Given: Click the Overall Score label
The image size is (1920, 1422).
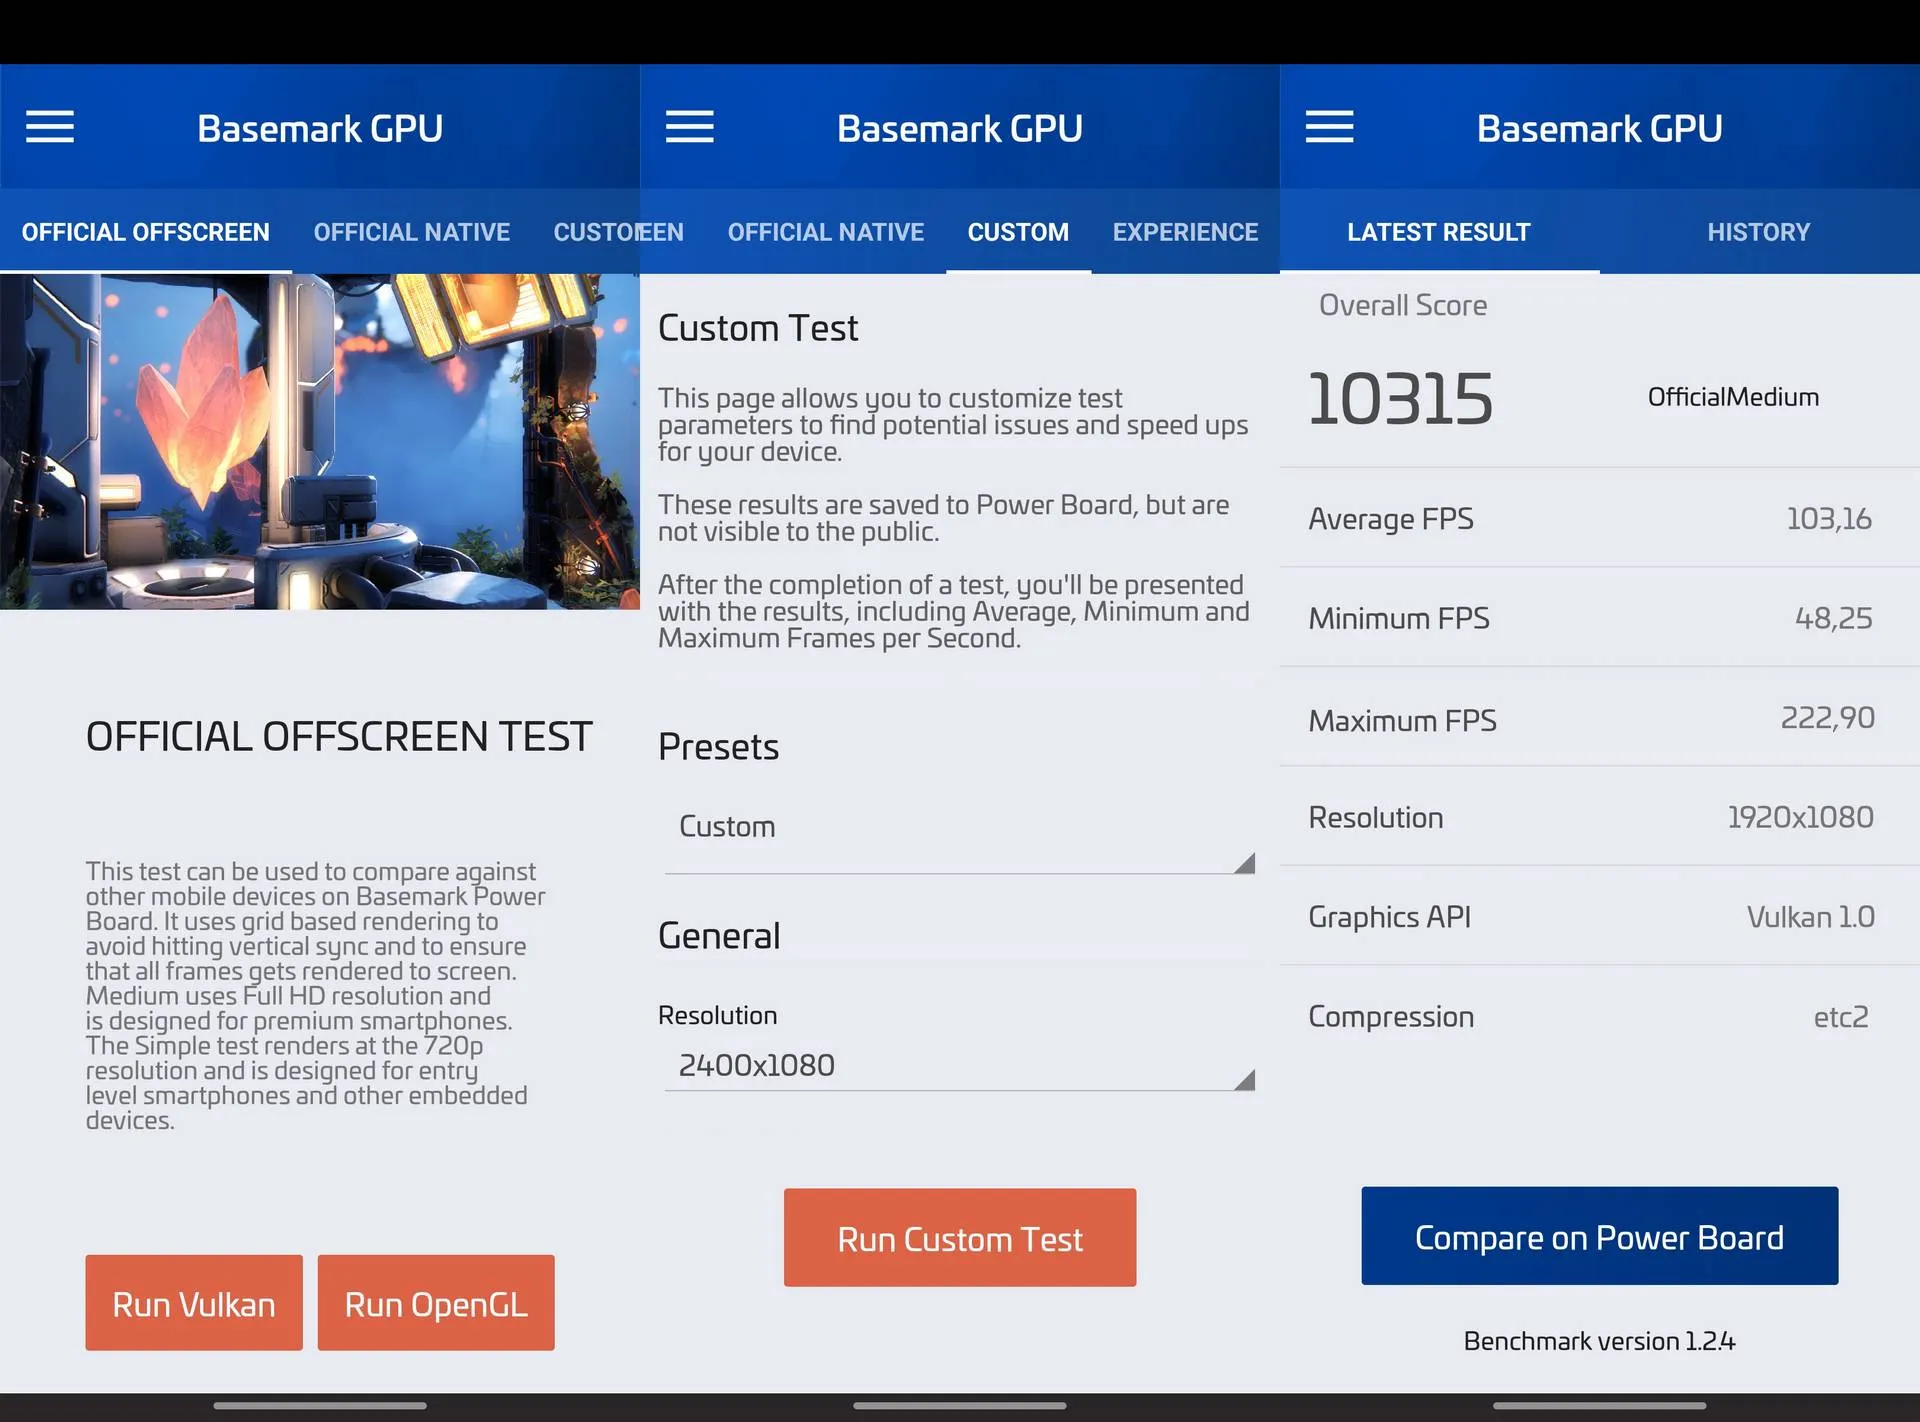Looking at the screenshot, I should [1403, 305].
